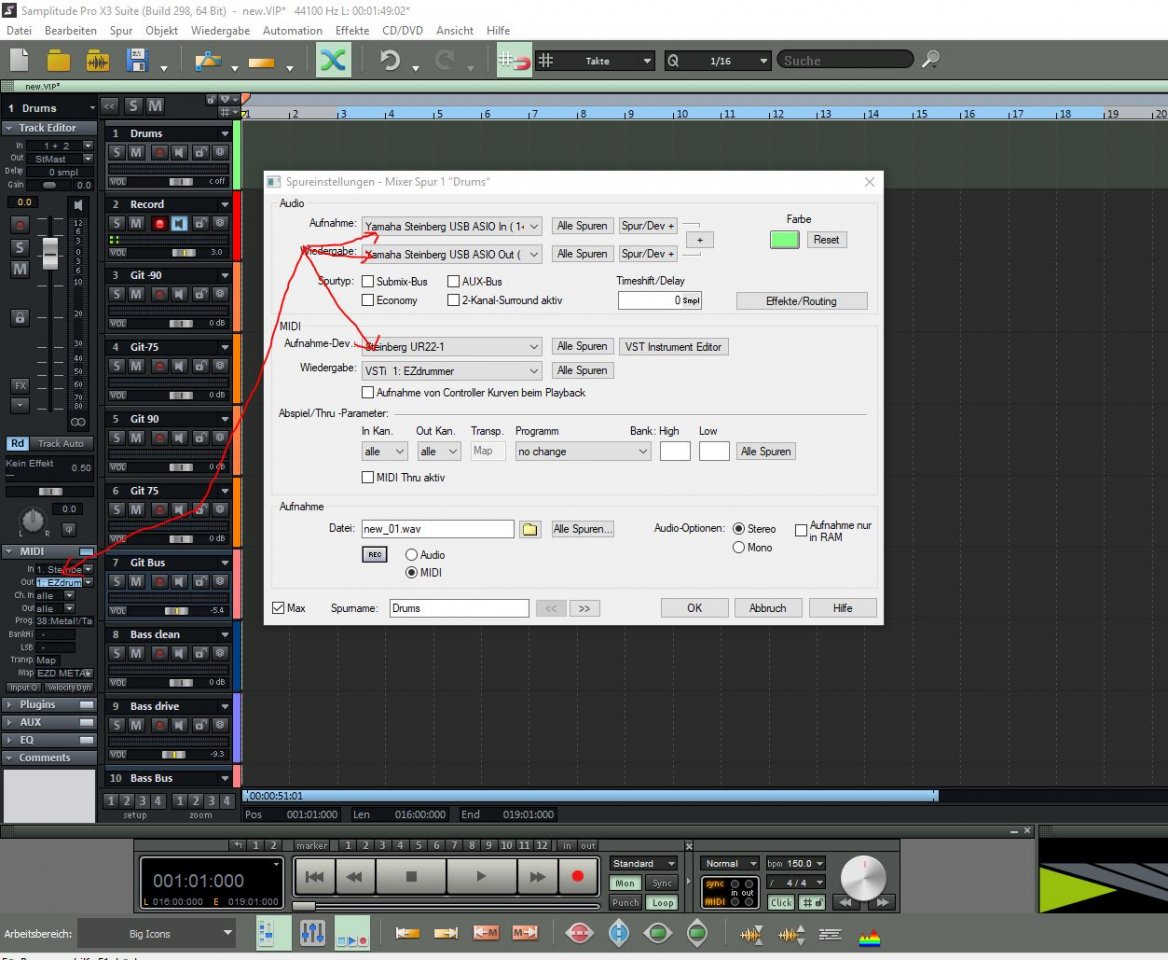The height and width of the screenshot is (960, 1168).
Task: Open a project with the folder icon
Action: click(x=58, y=60)
